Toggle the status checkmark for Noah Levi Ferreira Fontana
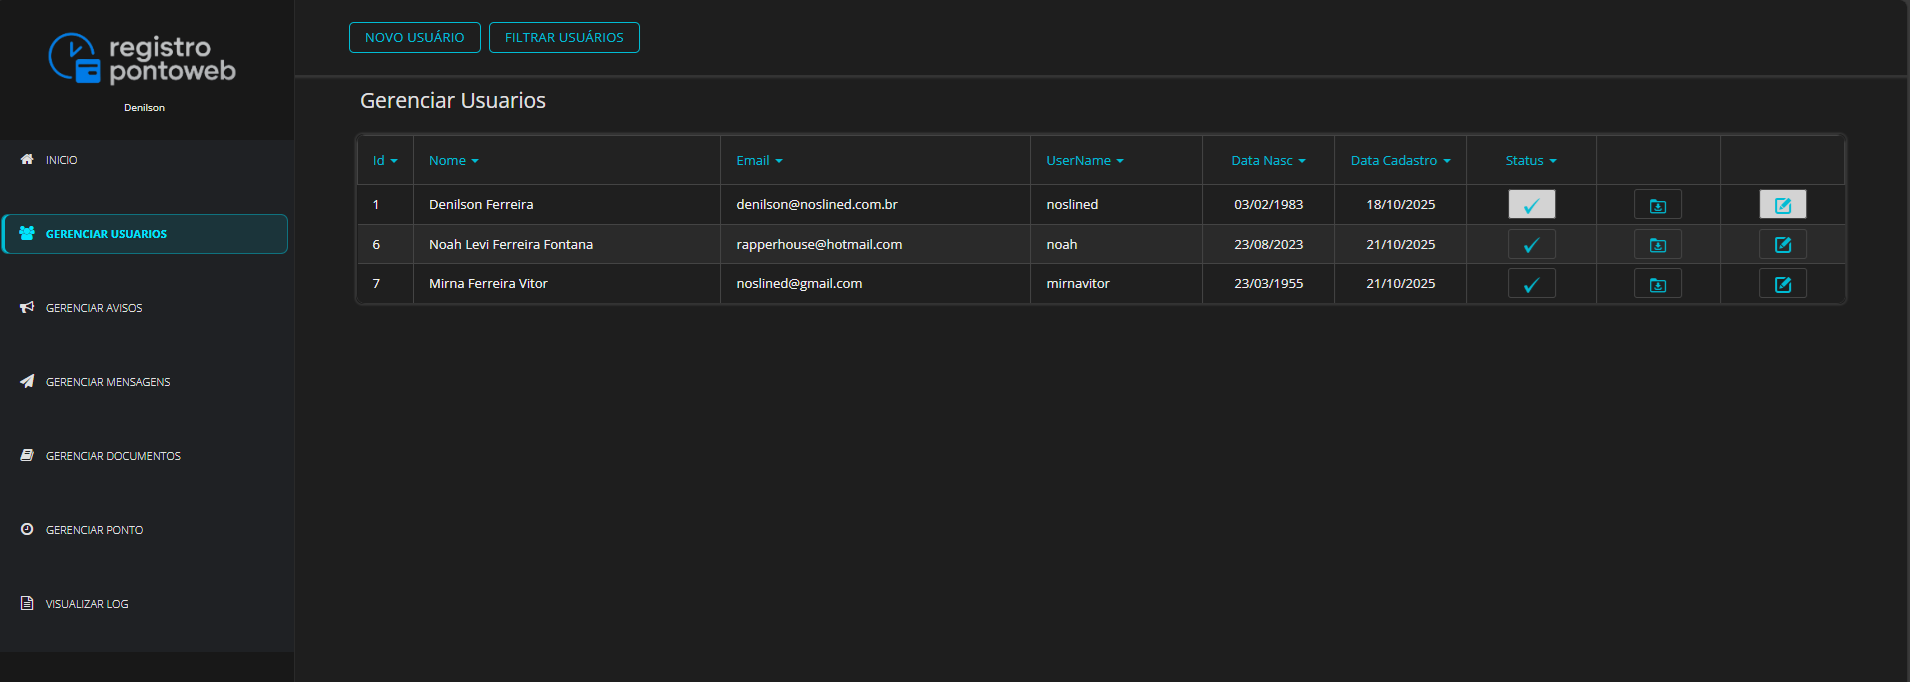The image size is (1910, 682). click(x=1531, y=245)
